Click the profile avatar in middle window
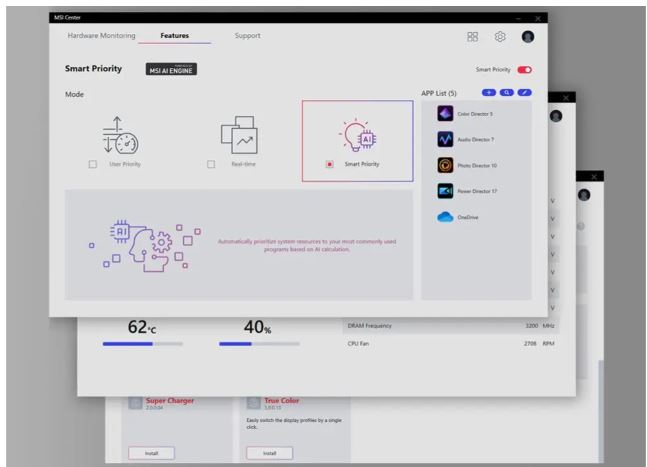This screenshot has width=647, height=467. pyautogui.click(x=556, y=116)
